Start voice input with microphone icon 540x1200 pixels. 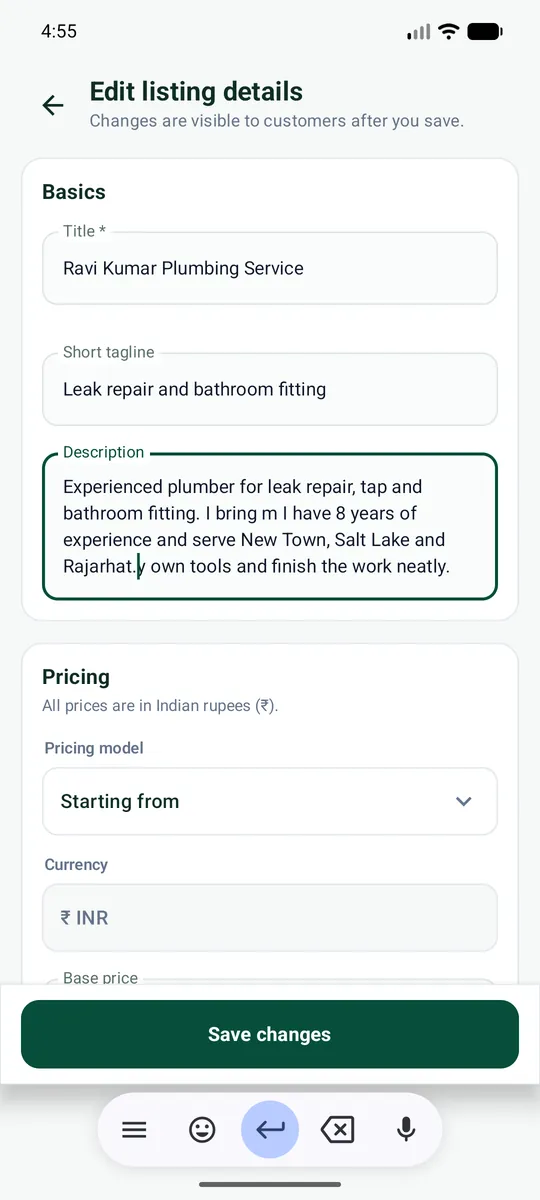405,1130
